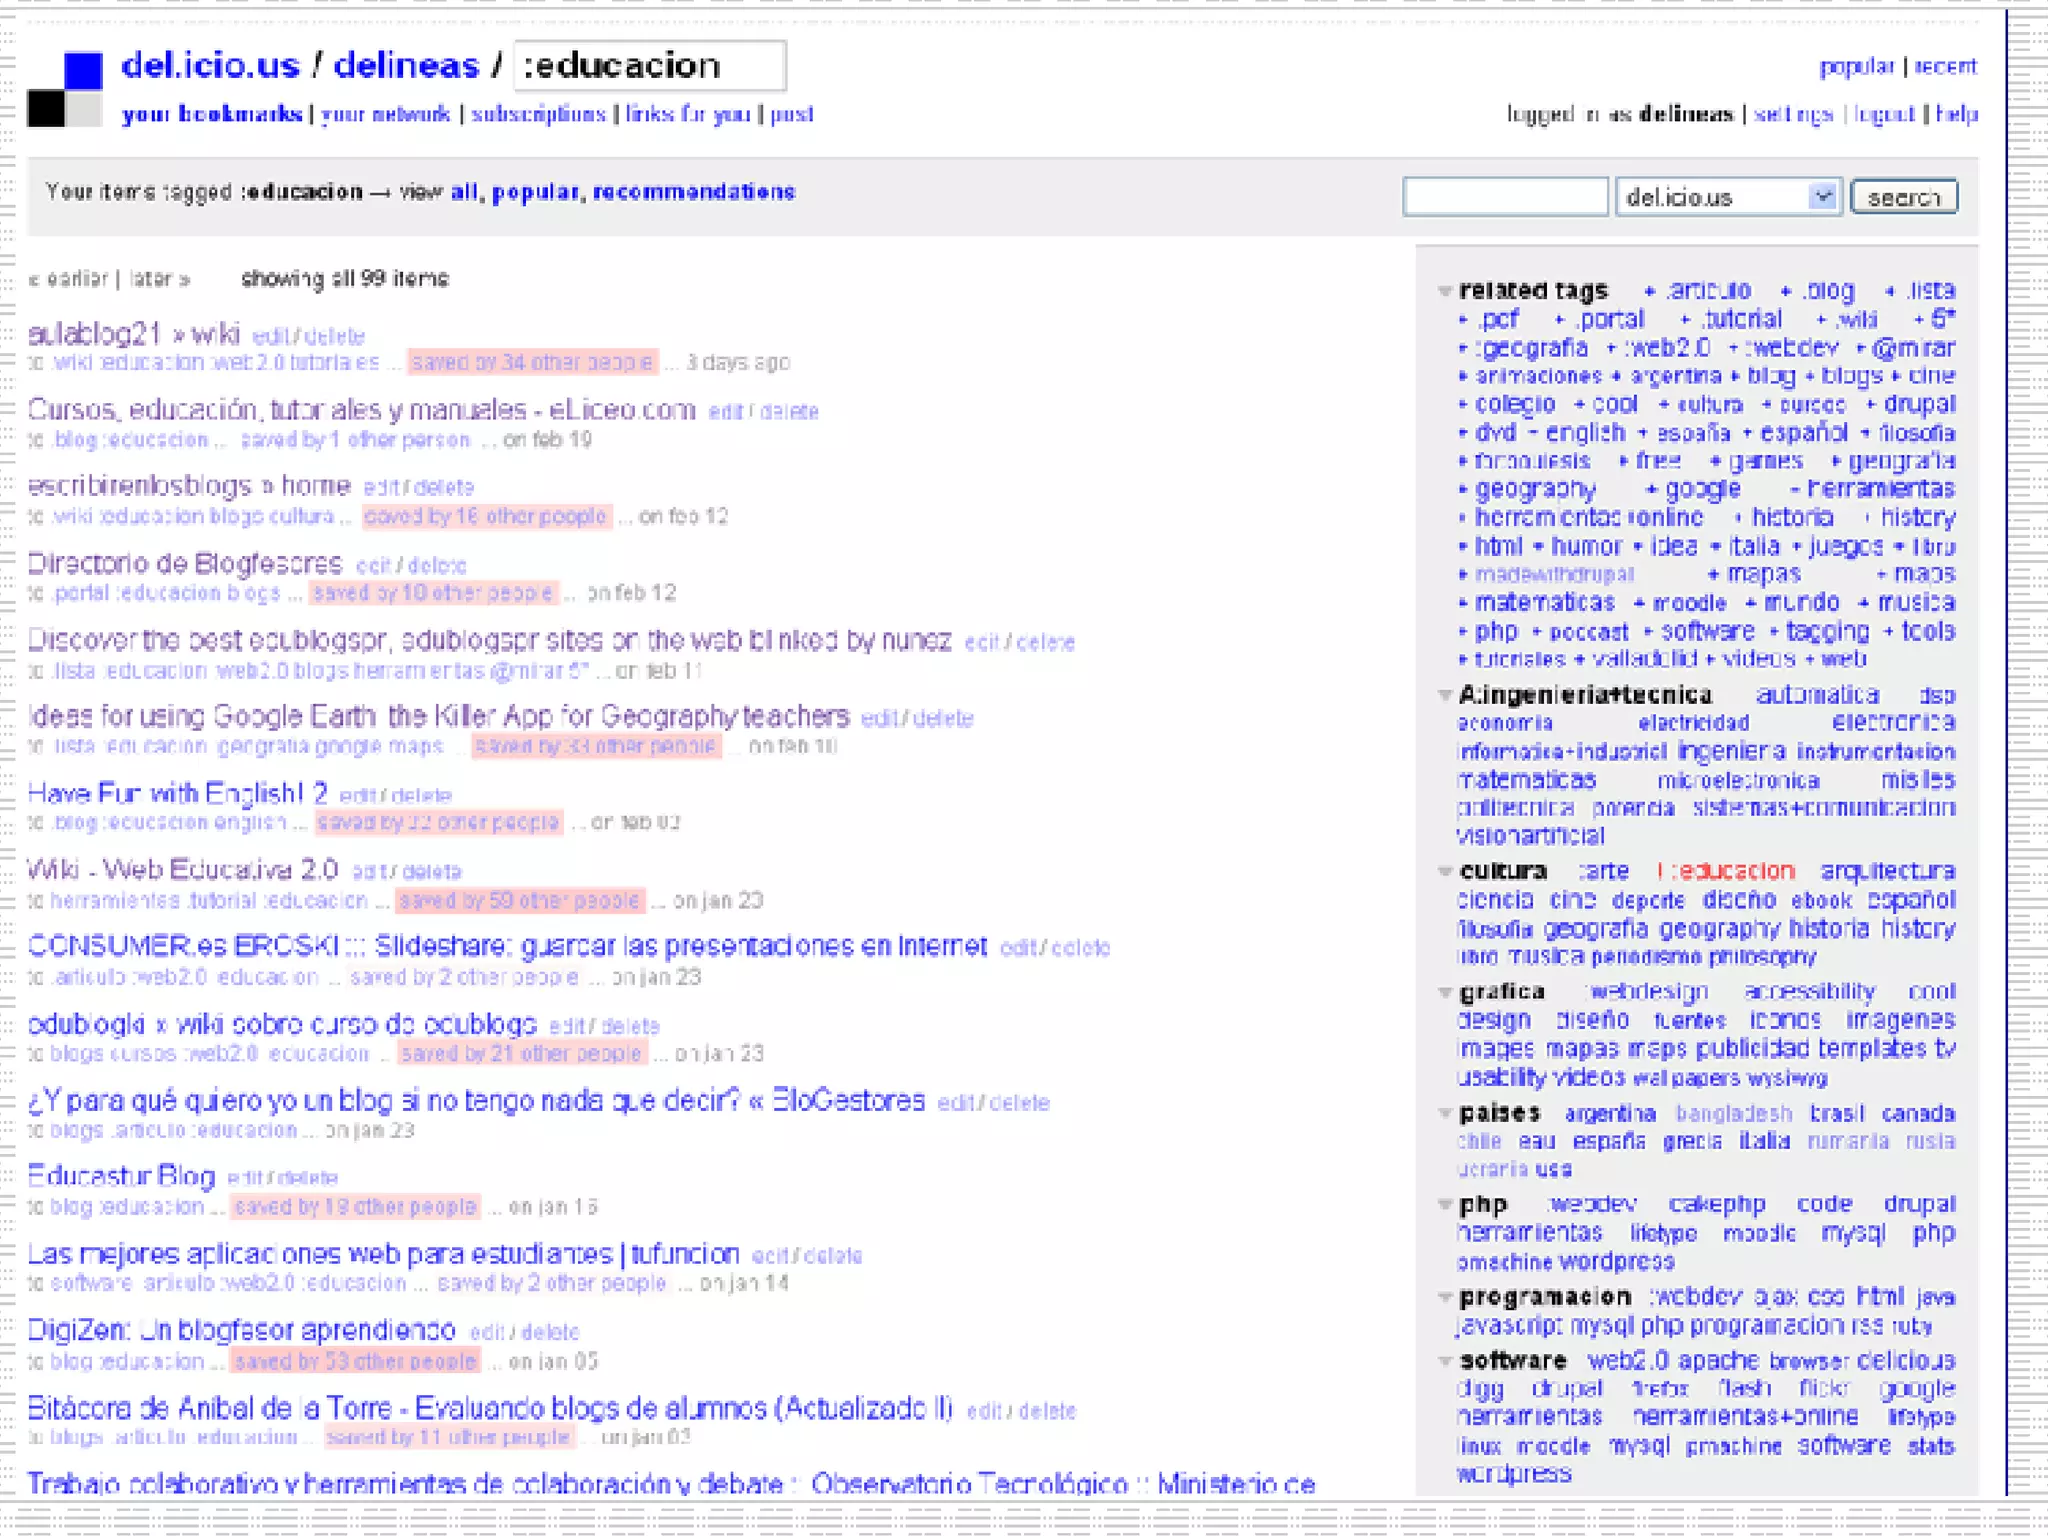Open the popular link at top right
Image resolution: width=2048 pixels, height=1536 pixels.
pos(1856,67)
